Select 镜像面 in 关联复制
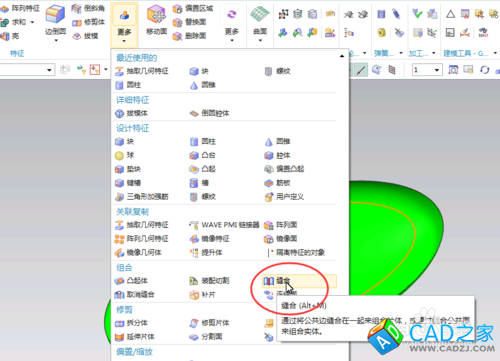This screenshot has height=361, width=500. (281, 239)
